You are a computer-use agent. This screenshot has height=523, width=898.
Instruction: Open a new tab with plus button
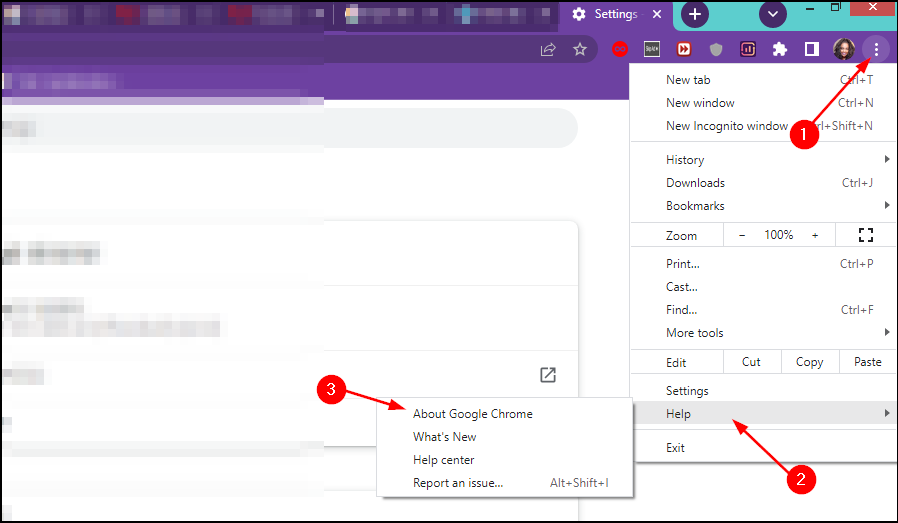pos(695,14)
